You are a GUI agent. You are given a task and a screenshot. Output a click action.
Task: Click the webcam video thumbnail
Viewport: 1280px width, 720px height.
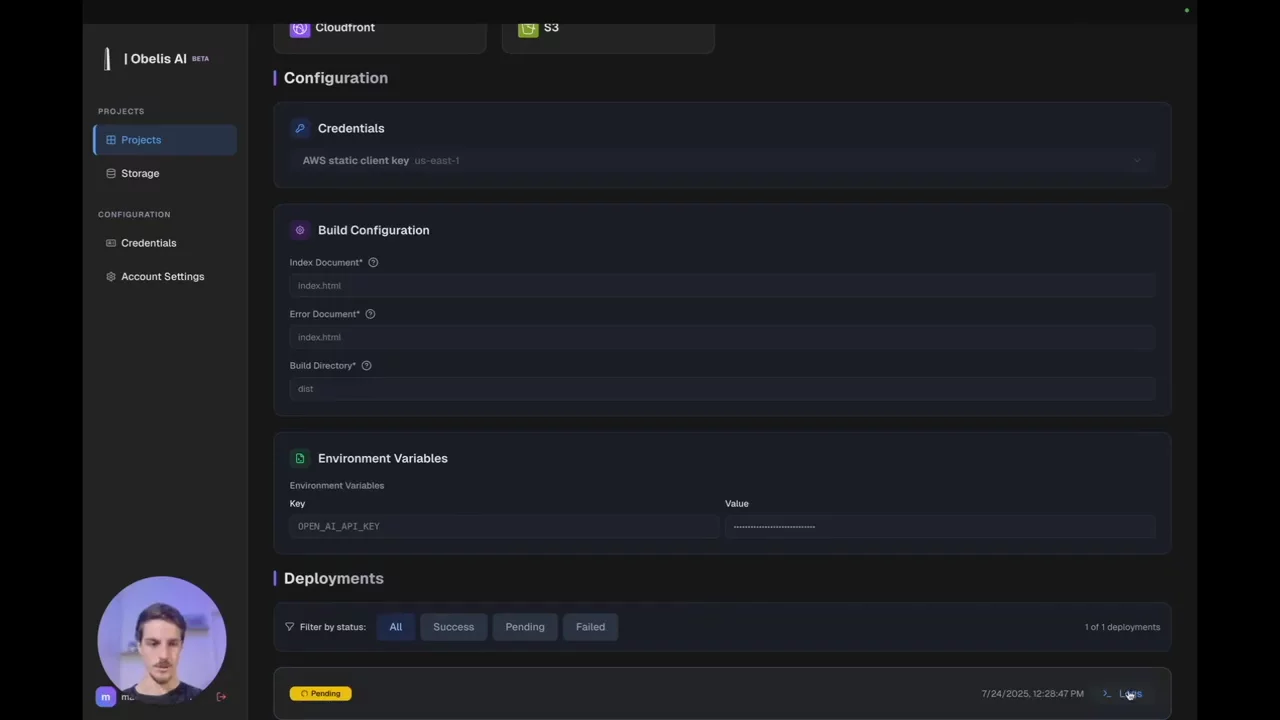(x=162, y=640)
